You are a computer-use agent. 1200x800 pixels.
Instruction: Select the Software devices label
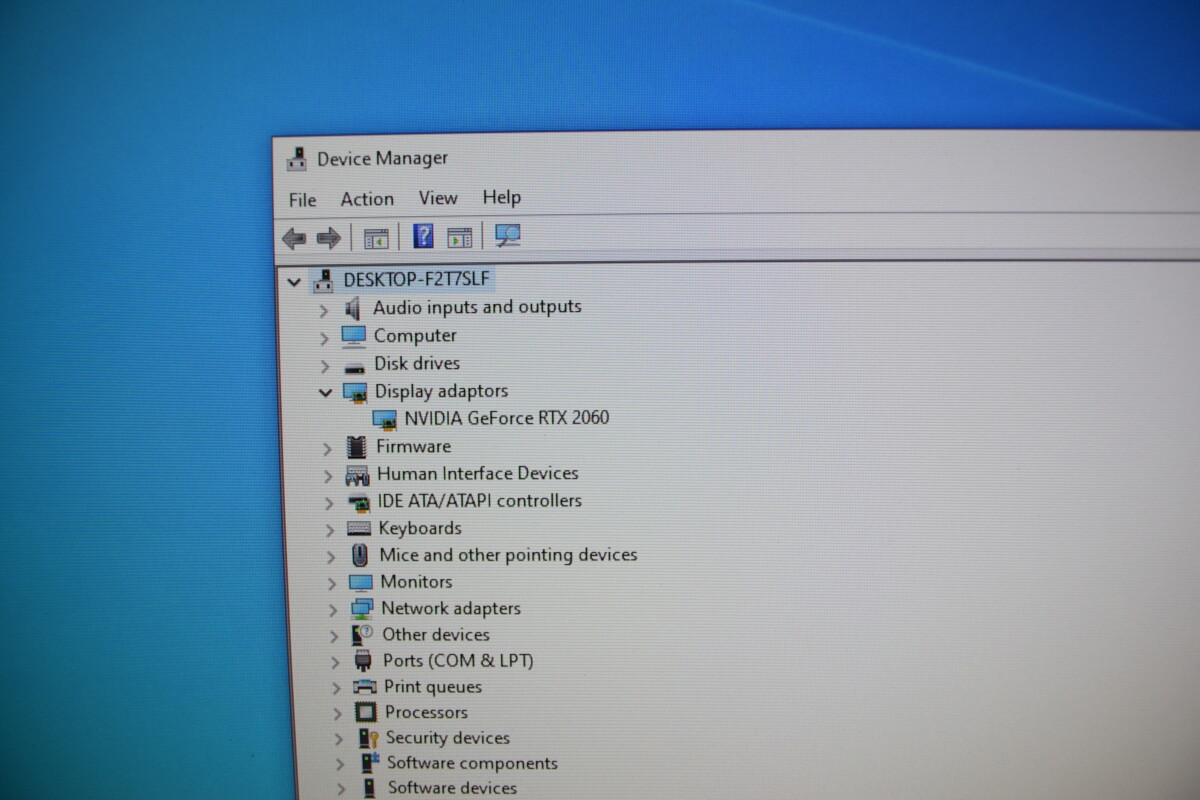(x=452, y=788)
